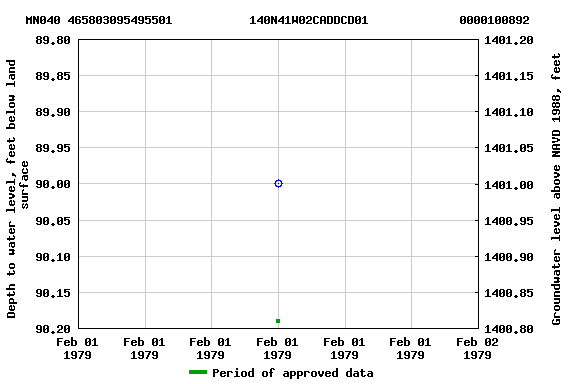Click left axis value 90.00

click(x=53, y=184)
